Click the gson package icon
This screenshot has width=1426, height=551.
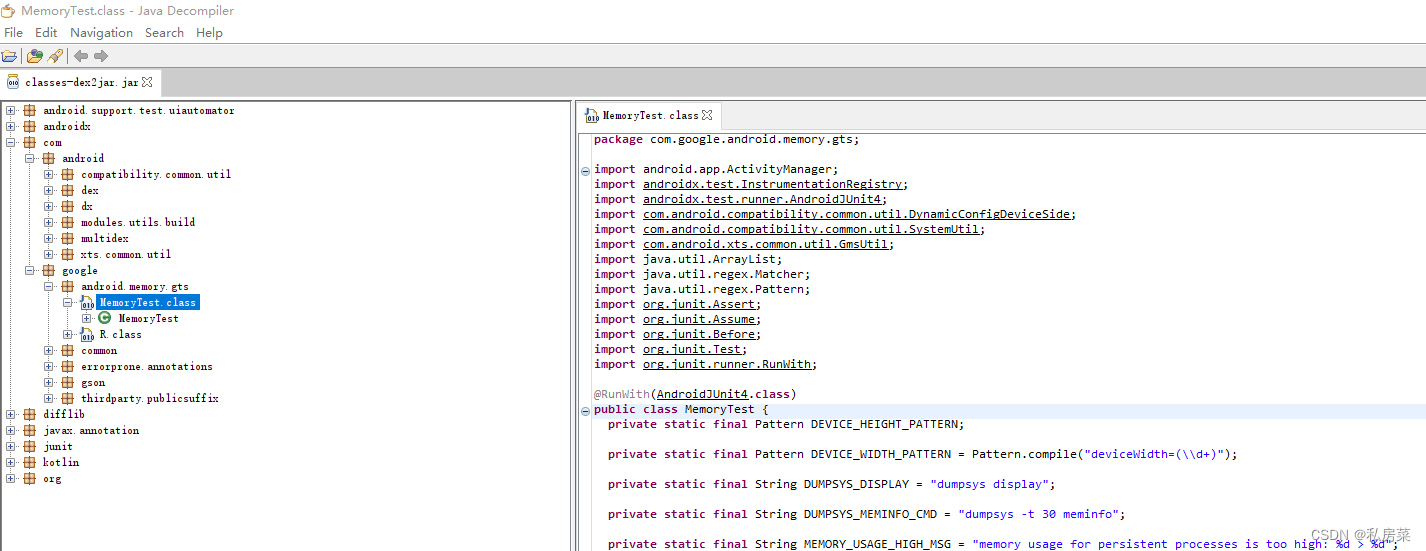pos(67,382)
